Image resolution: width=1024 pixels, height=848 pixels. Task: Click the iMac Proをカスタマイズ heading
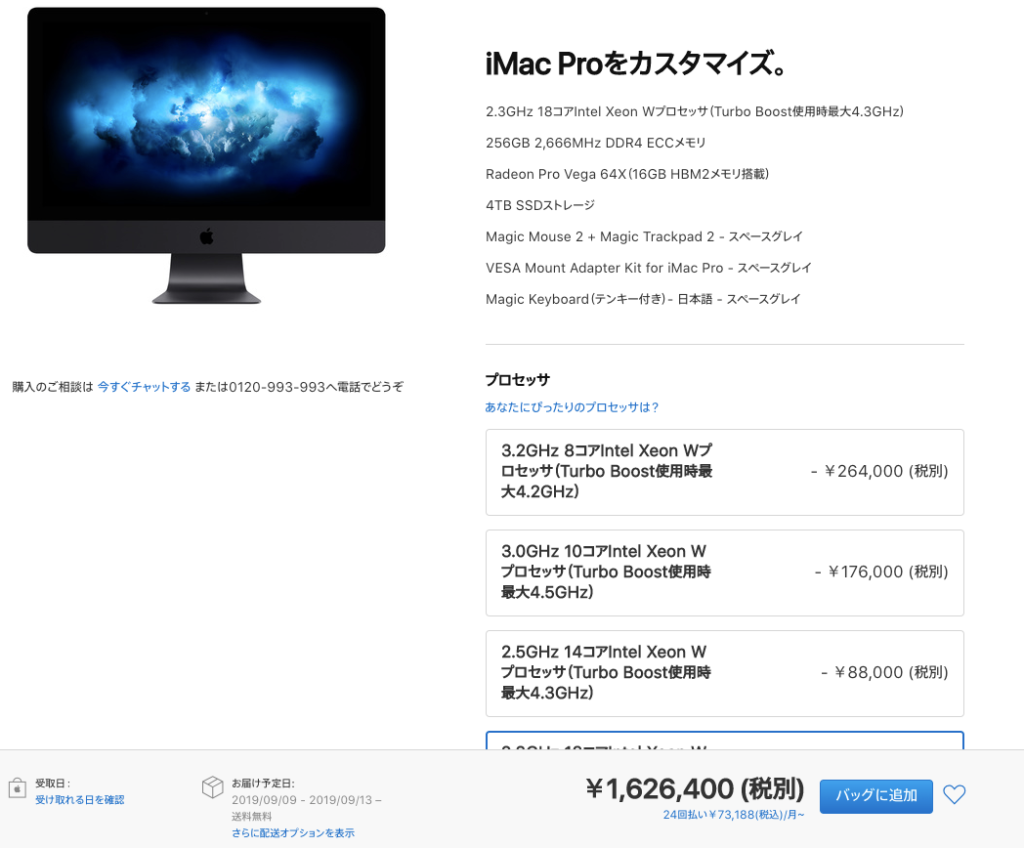click(635, 63)
